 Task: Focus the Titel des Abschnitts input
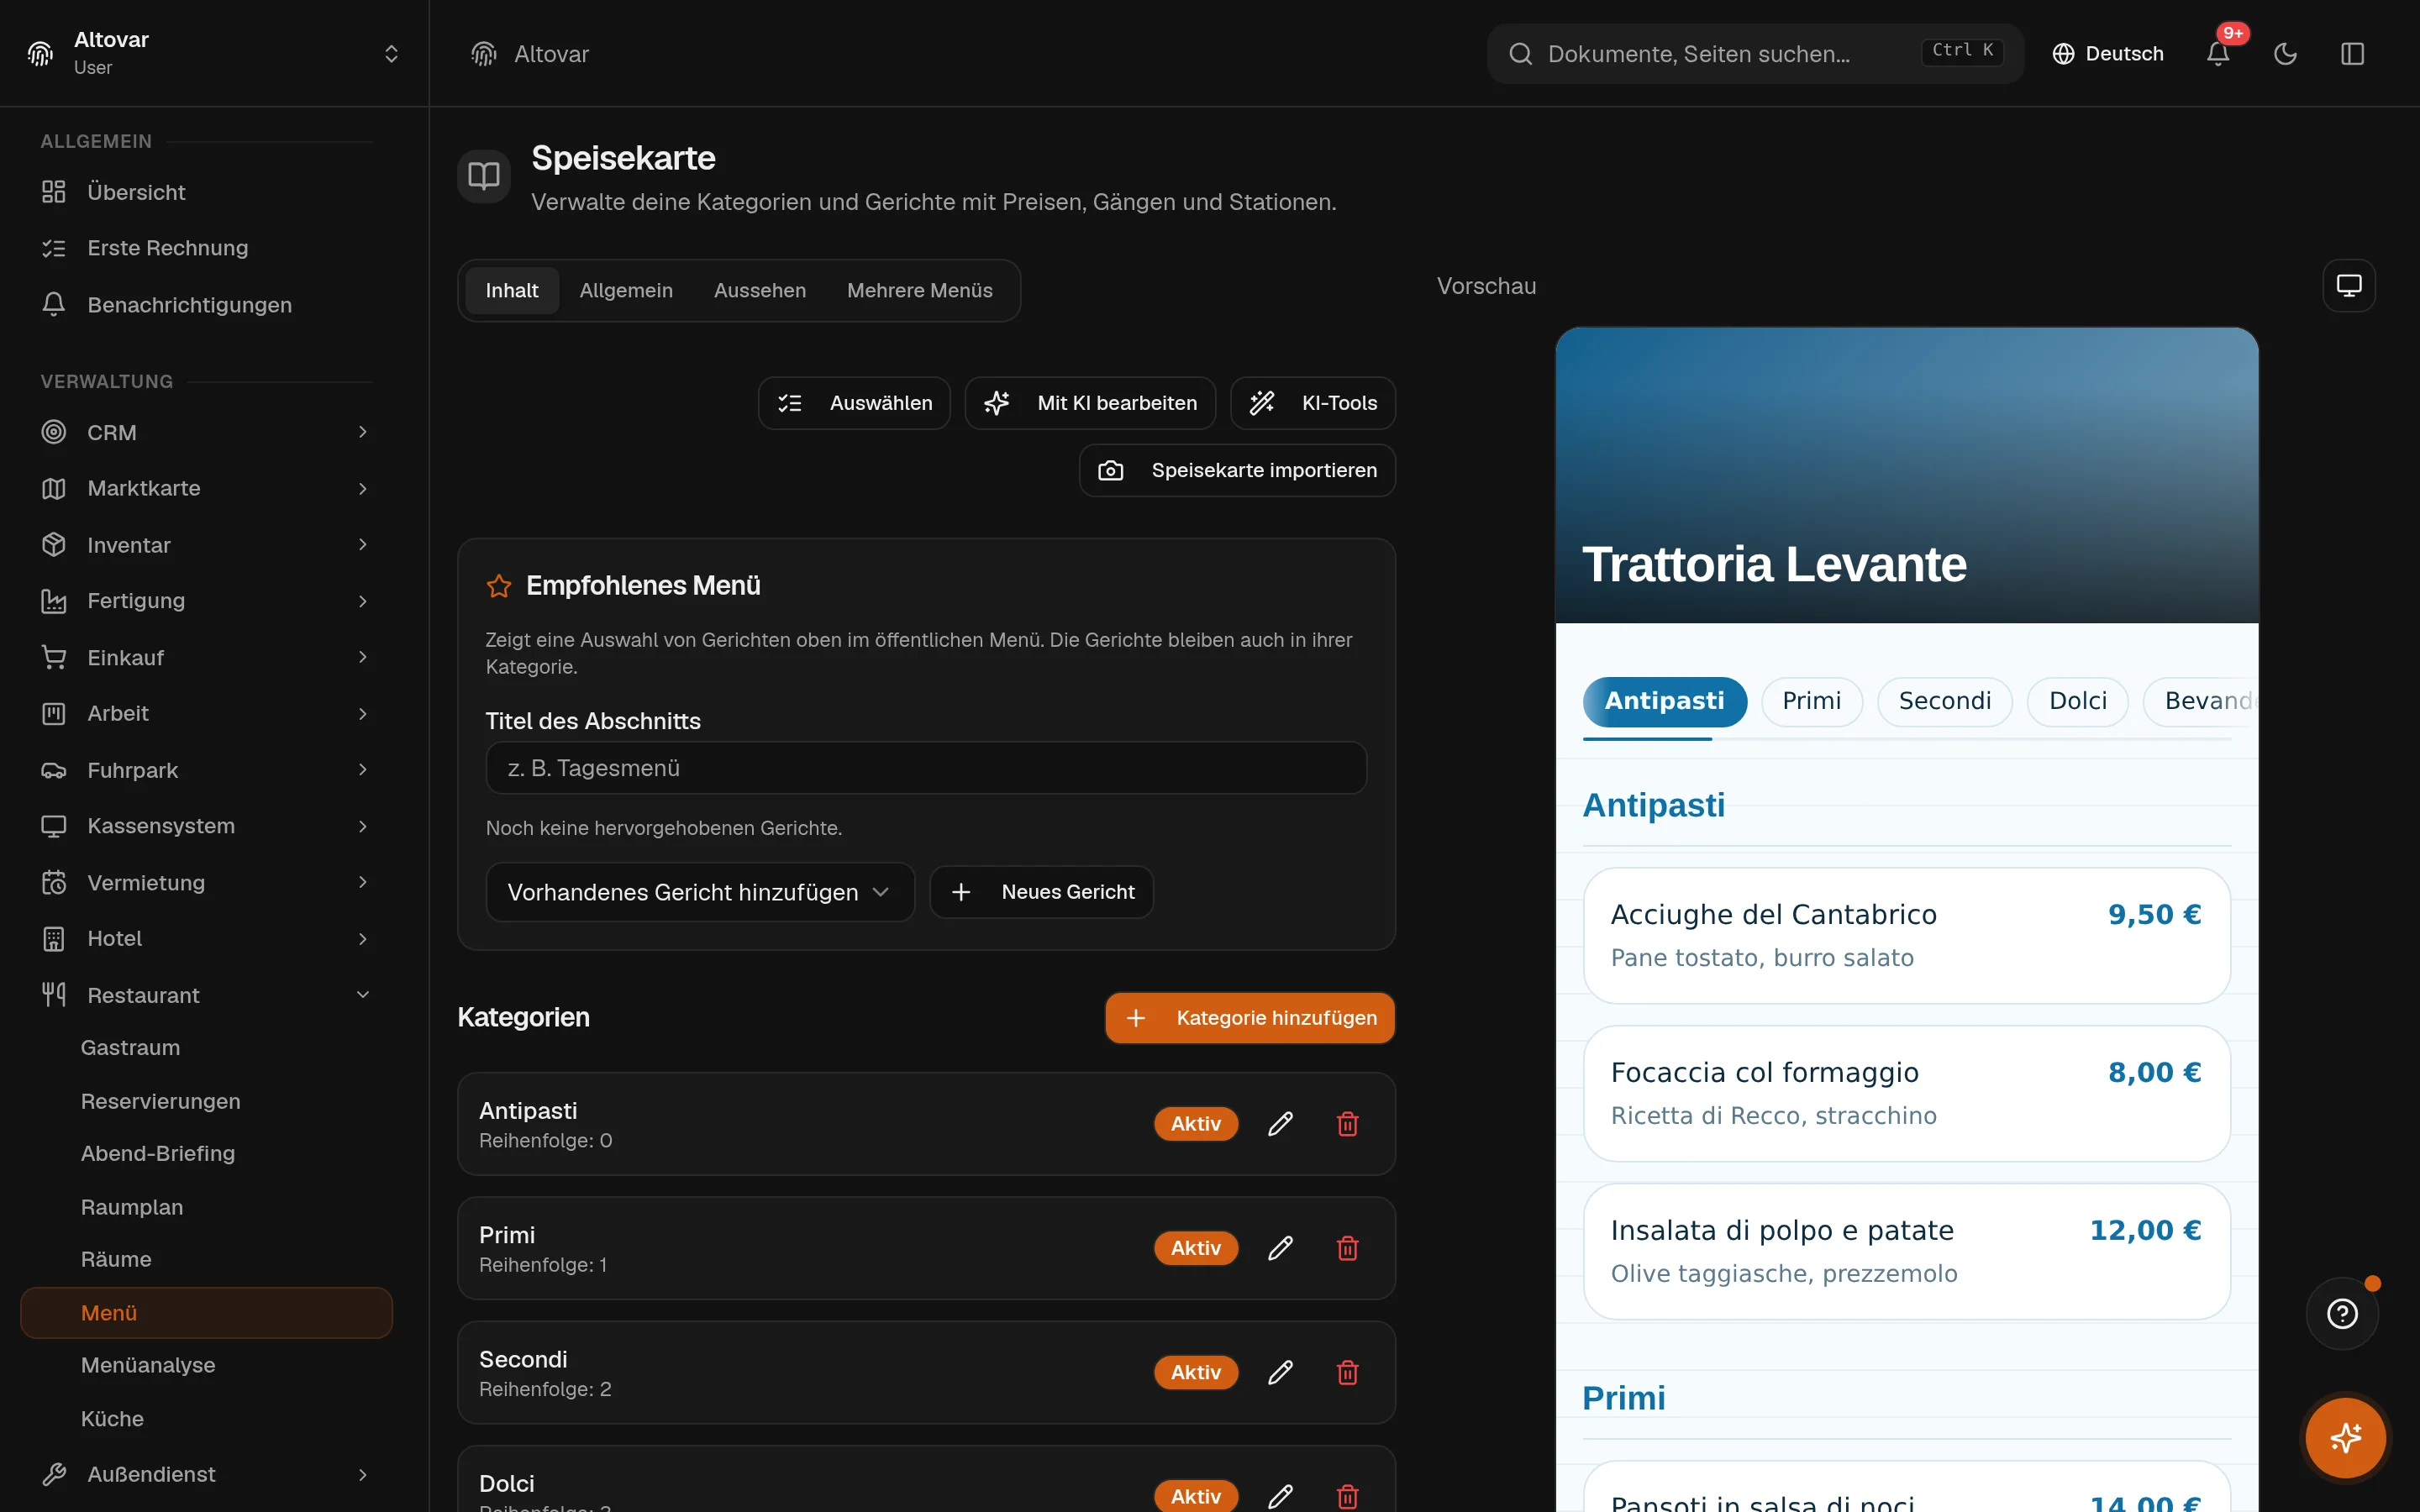[926, 768]
